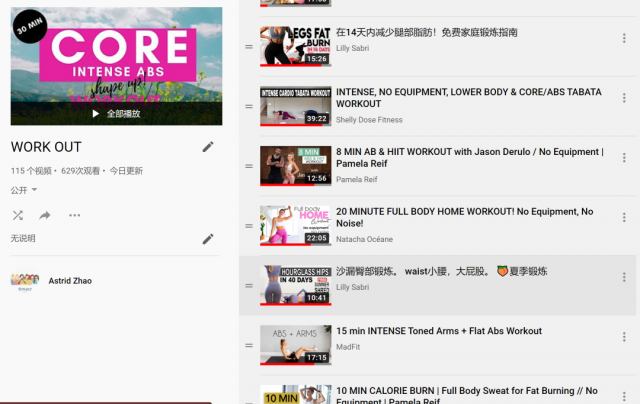Grab reorder handle of Legs Fat Burn row
Image resolution: width=640 pixels, height=404 pixels.
pyautogui.click(x=249, y=47)
